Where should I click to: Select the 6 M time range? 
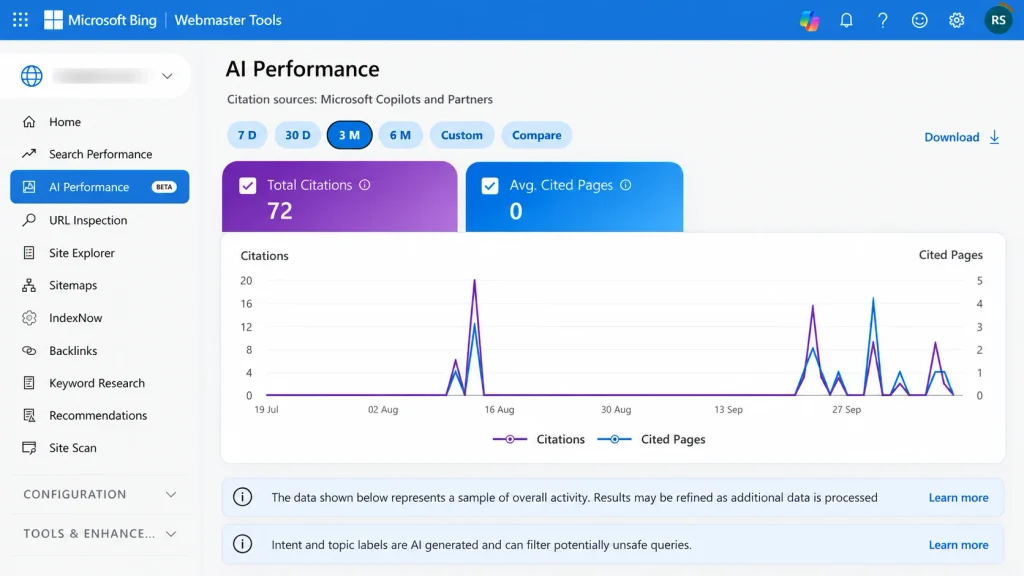400,135
